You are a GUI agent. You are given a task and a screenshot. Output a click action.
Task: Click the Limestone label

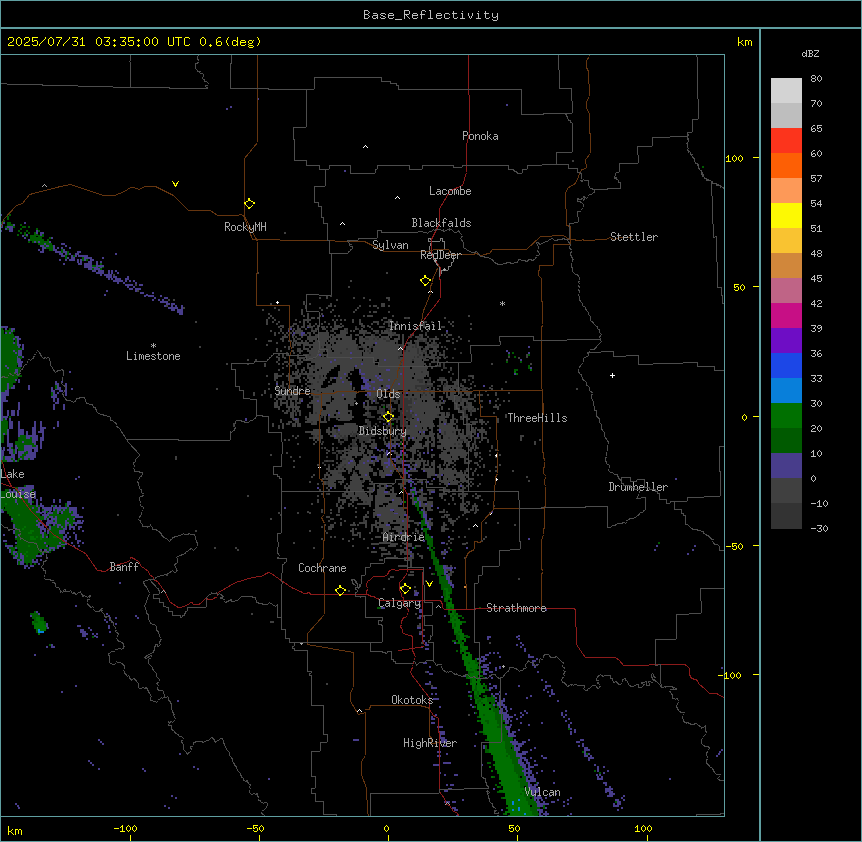(x=153, y=356)
